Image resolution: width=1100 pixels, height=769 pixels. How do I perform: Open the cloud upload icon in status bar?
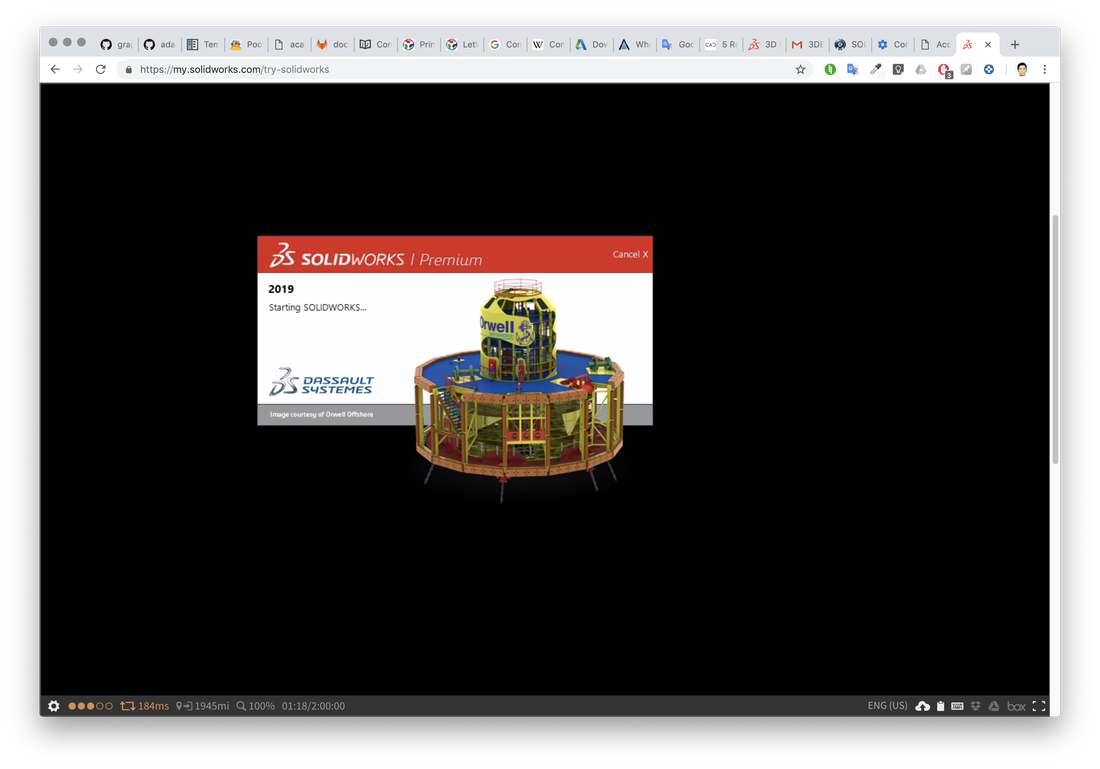pyautogui.click(x=923, y=706)
